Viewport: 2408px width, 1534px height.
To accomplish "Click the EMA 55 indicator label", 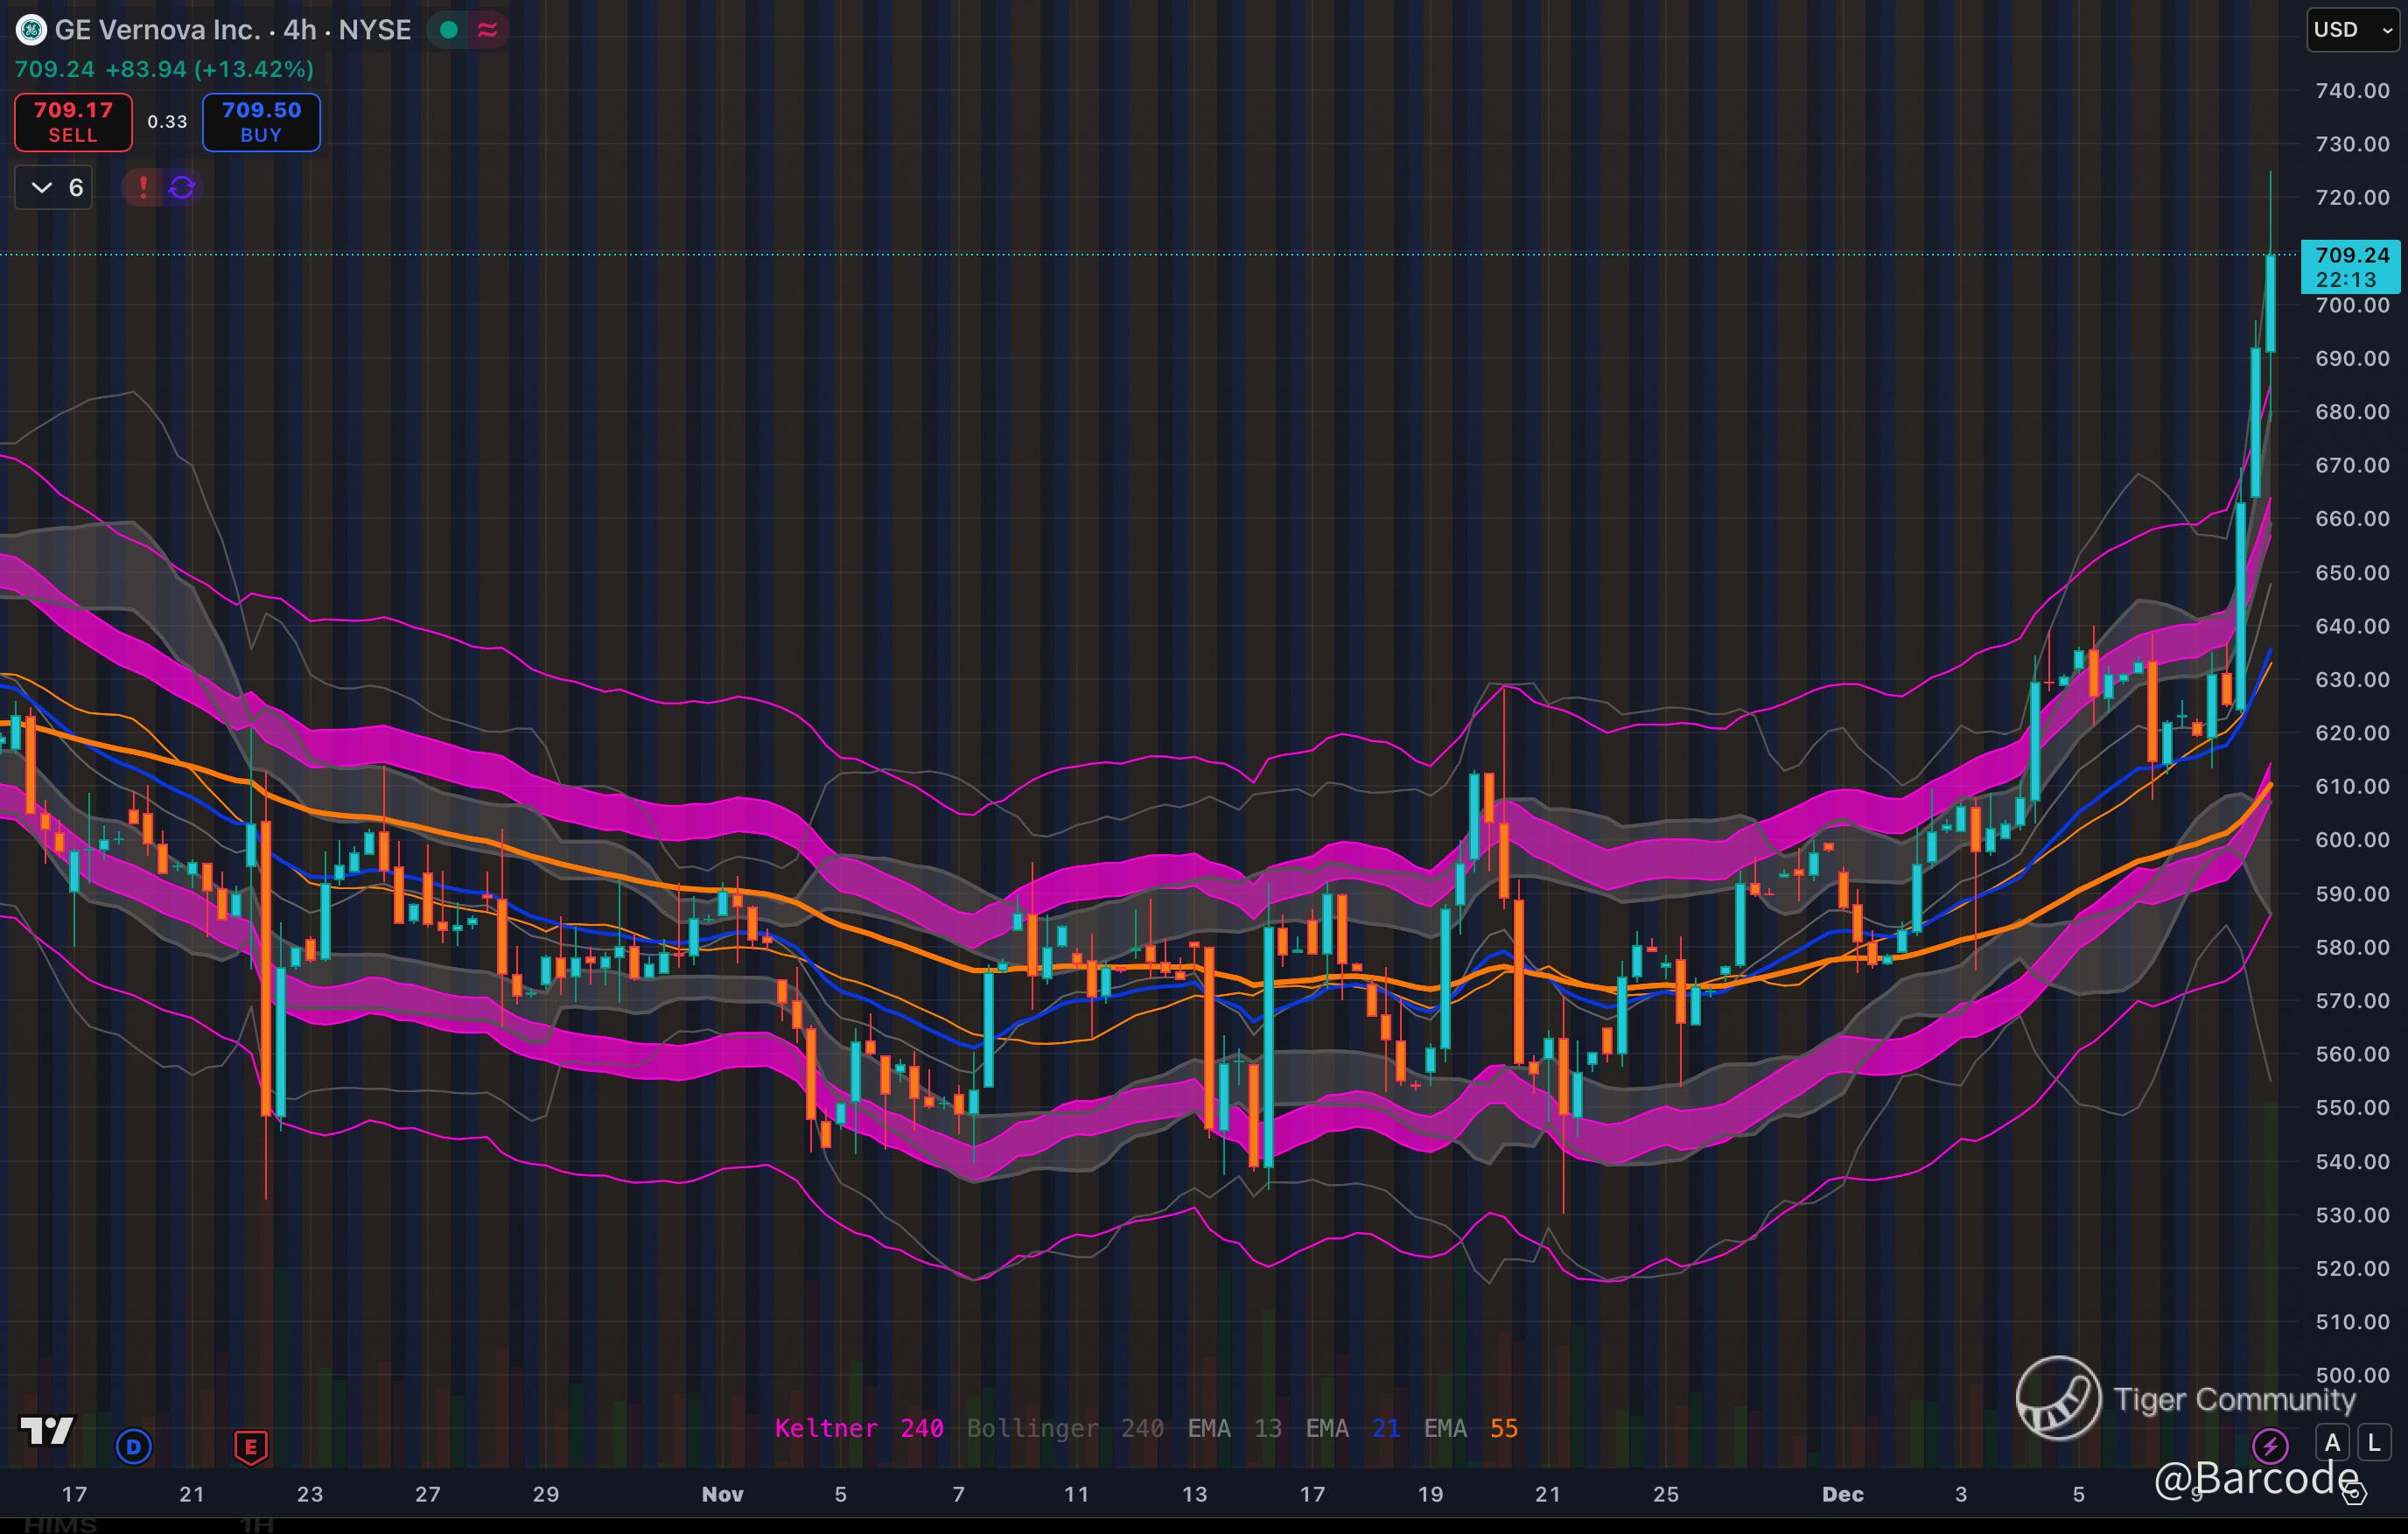I will [1470, 1428].
